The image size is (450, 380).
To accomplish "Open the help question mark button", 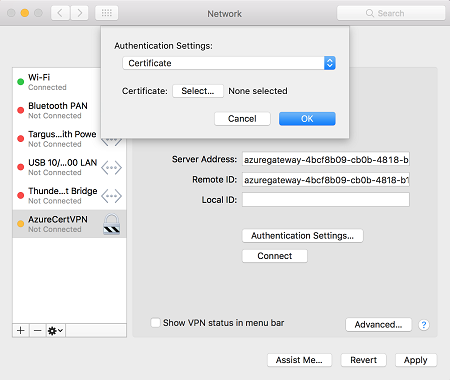I will (x=424, y=324).
